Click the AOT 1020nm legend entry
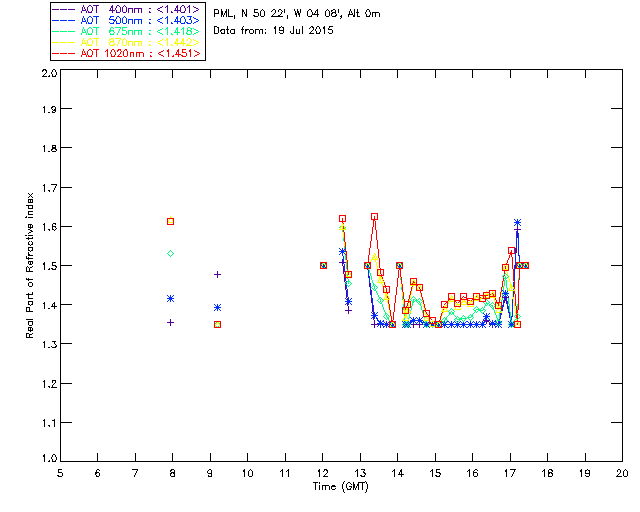 tap(127, 53)
